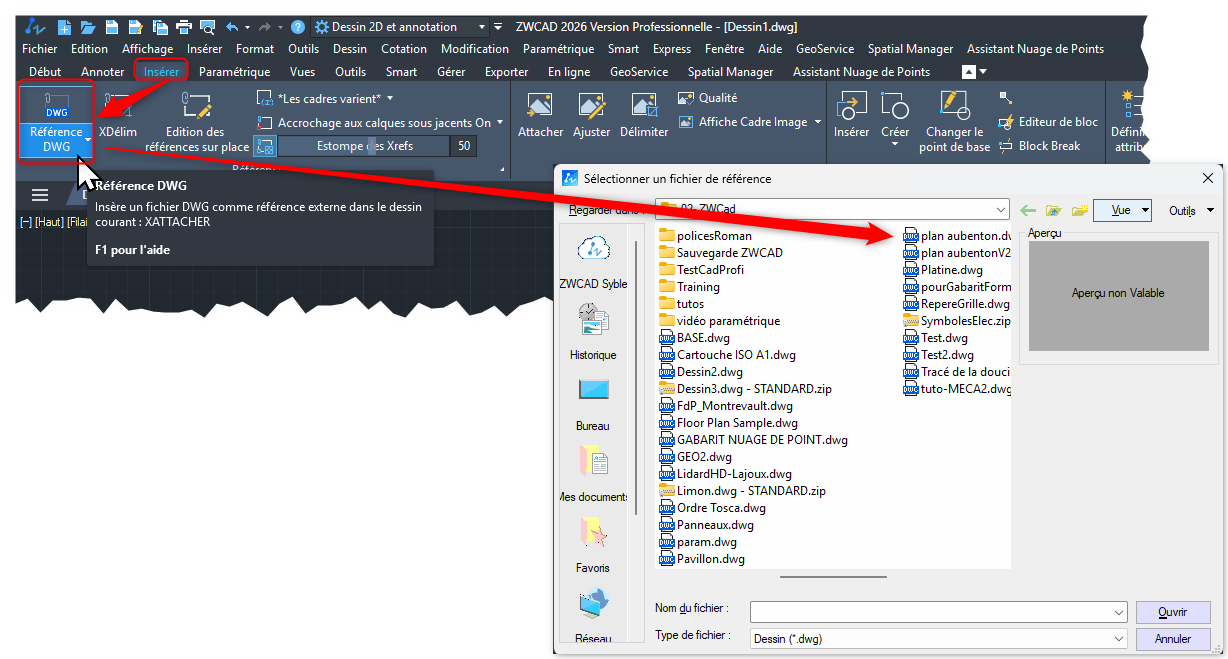
Task: Toggle the Xref fading icon button
Action: pos(264,146)
